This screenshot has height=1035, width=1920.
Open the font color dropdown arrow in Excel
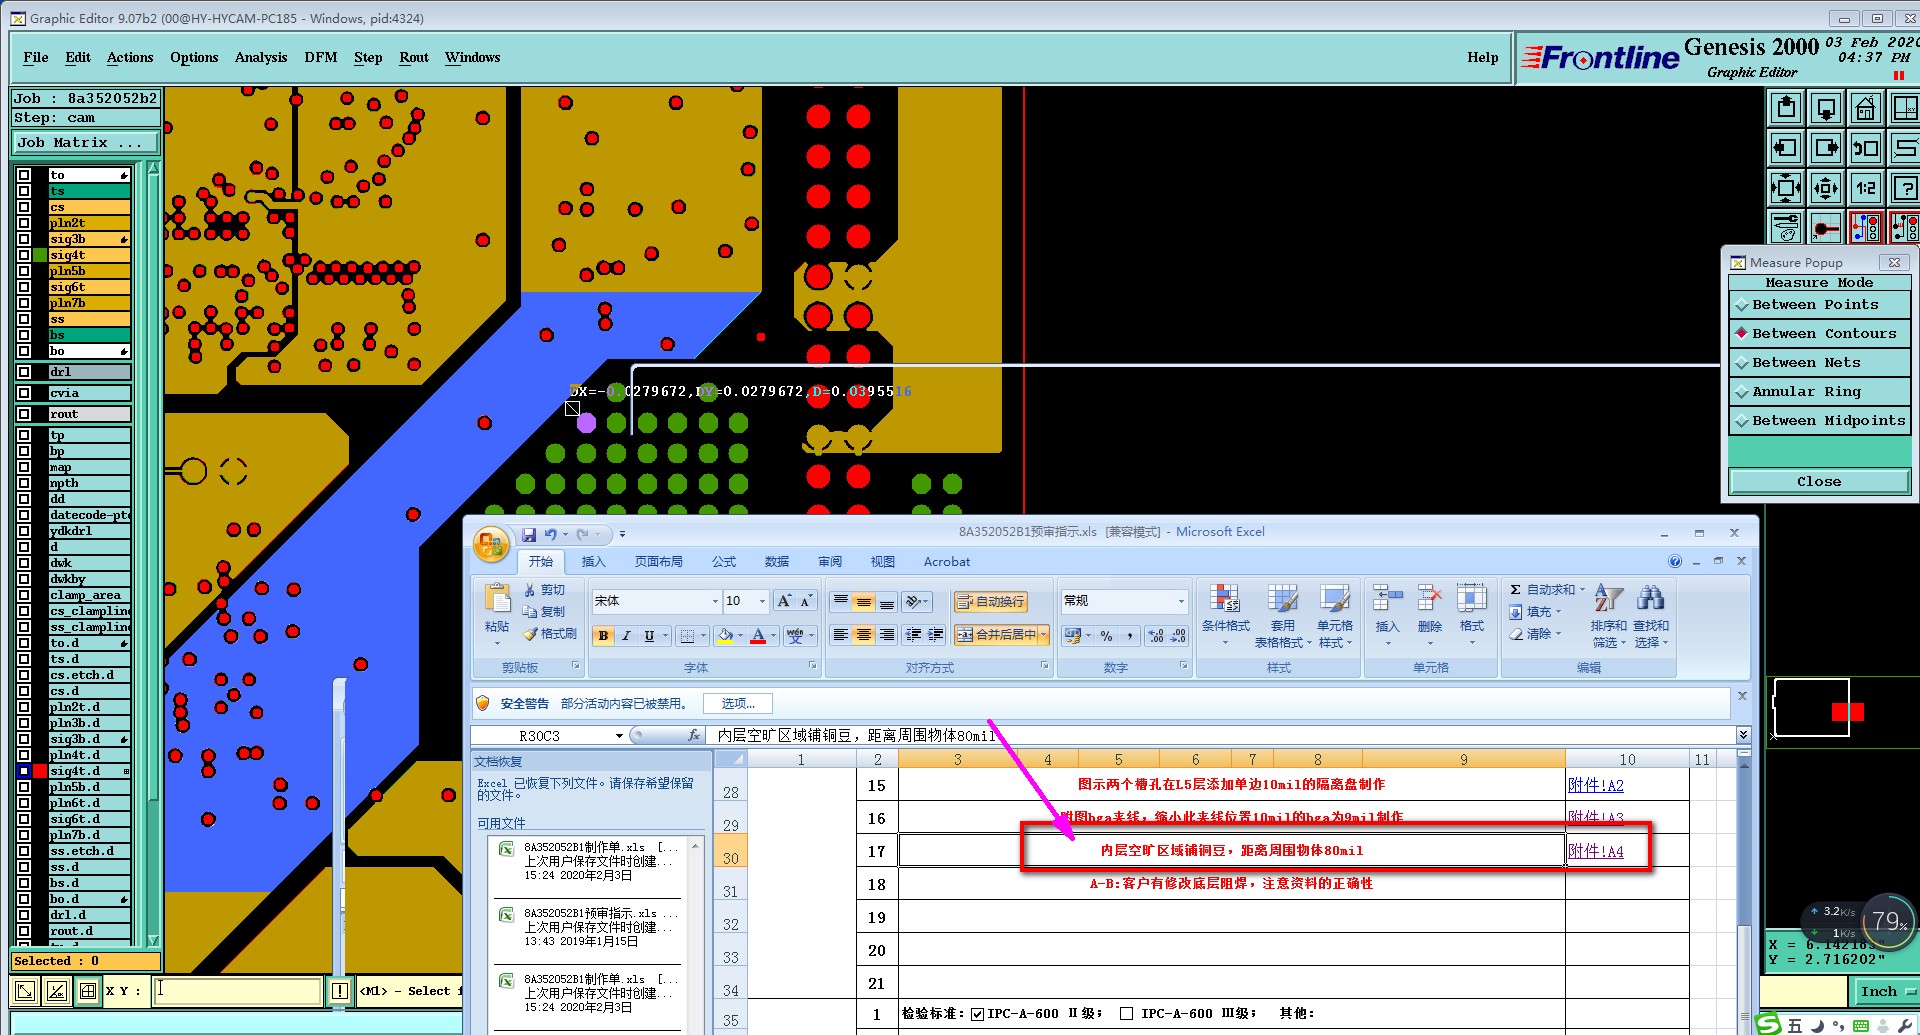[x=774, y=635]
